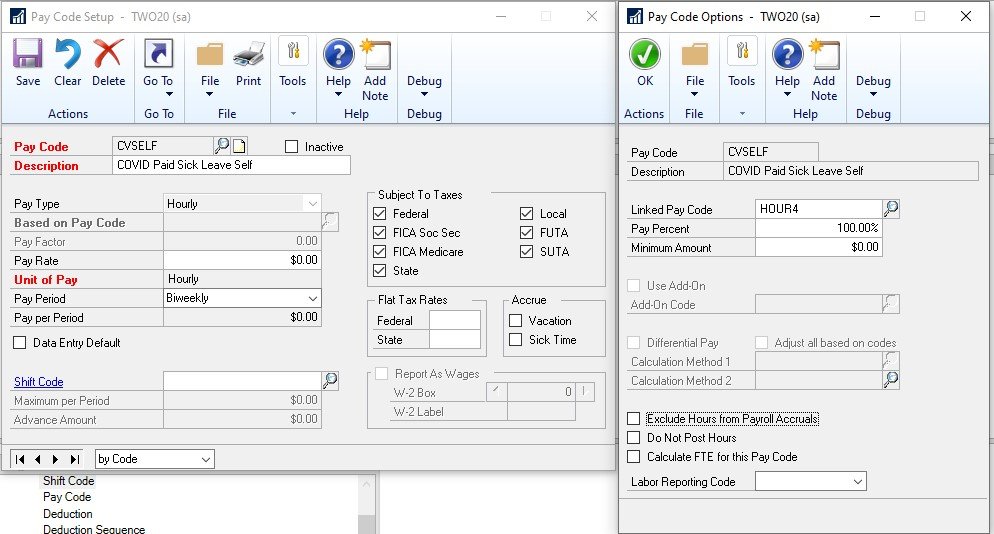
Task: Select Deduction in background list
Action: tap(68, 514)
